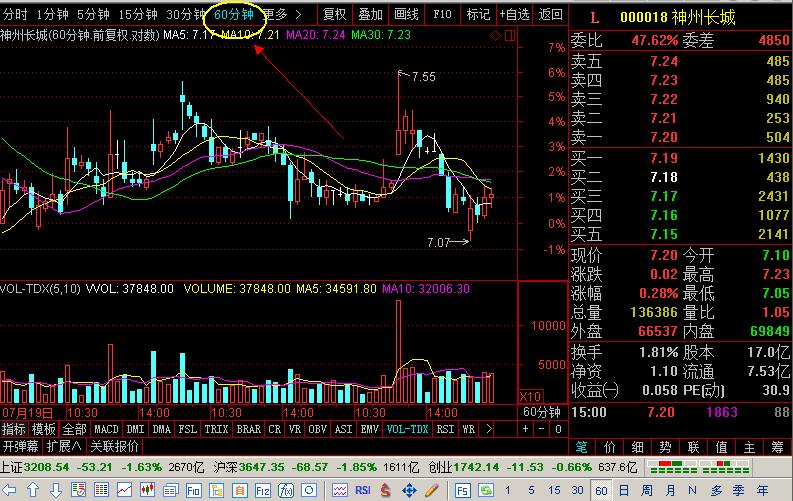
Task: Open the 多 multi-period selector
Action: (x=716, y=490)
